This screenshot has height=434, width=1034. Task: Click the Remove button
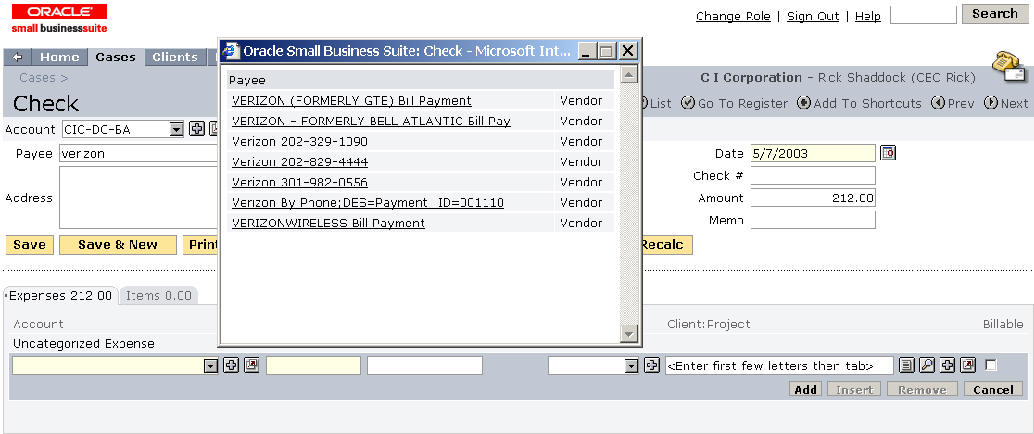(x=923, y=390)
